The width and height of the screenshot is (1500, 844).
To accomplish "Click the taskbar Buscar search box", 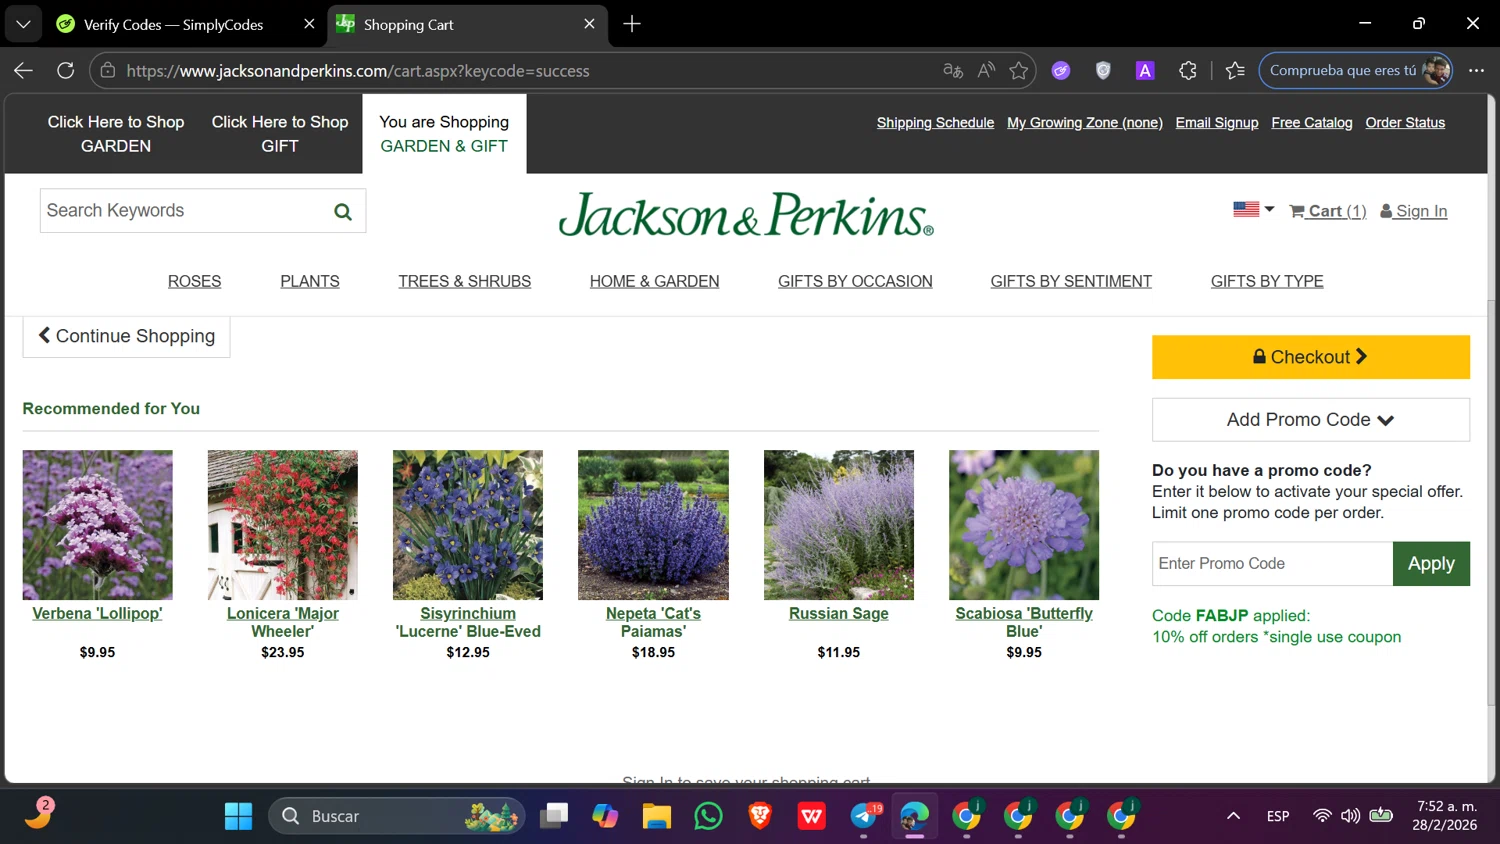I will point(397,817).
